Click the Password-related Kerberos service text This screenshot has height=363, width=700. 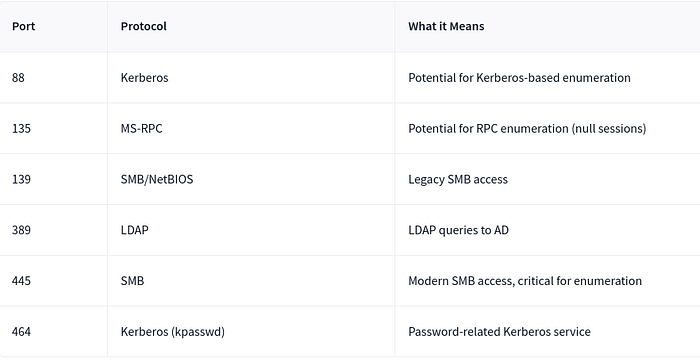pyautogui.click(x=499, y=332)
